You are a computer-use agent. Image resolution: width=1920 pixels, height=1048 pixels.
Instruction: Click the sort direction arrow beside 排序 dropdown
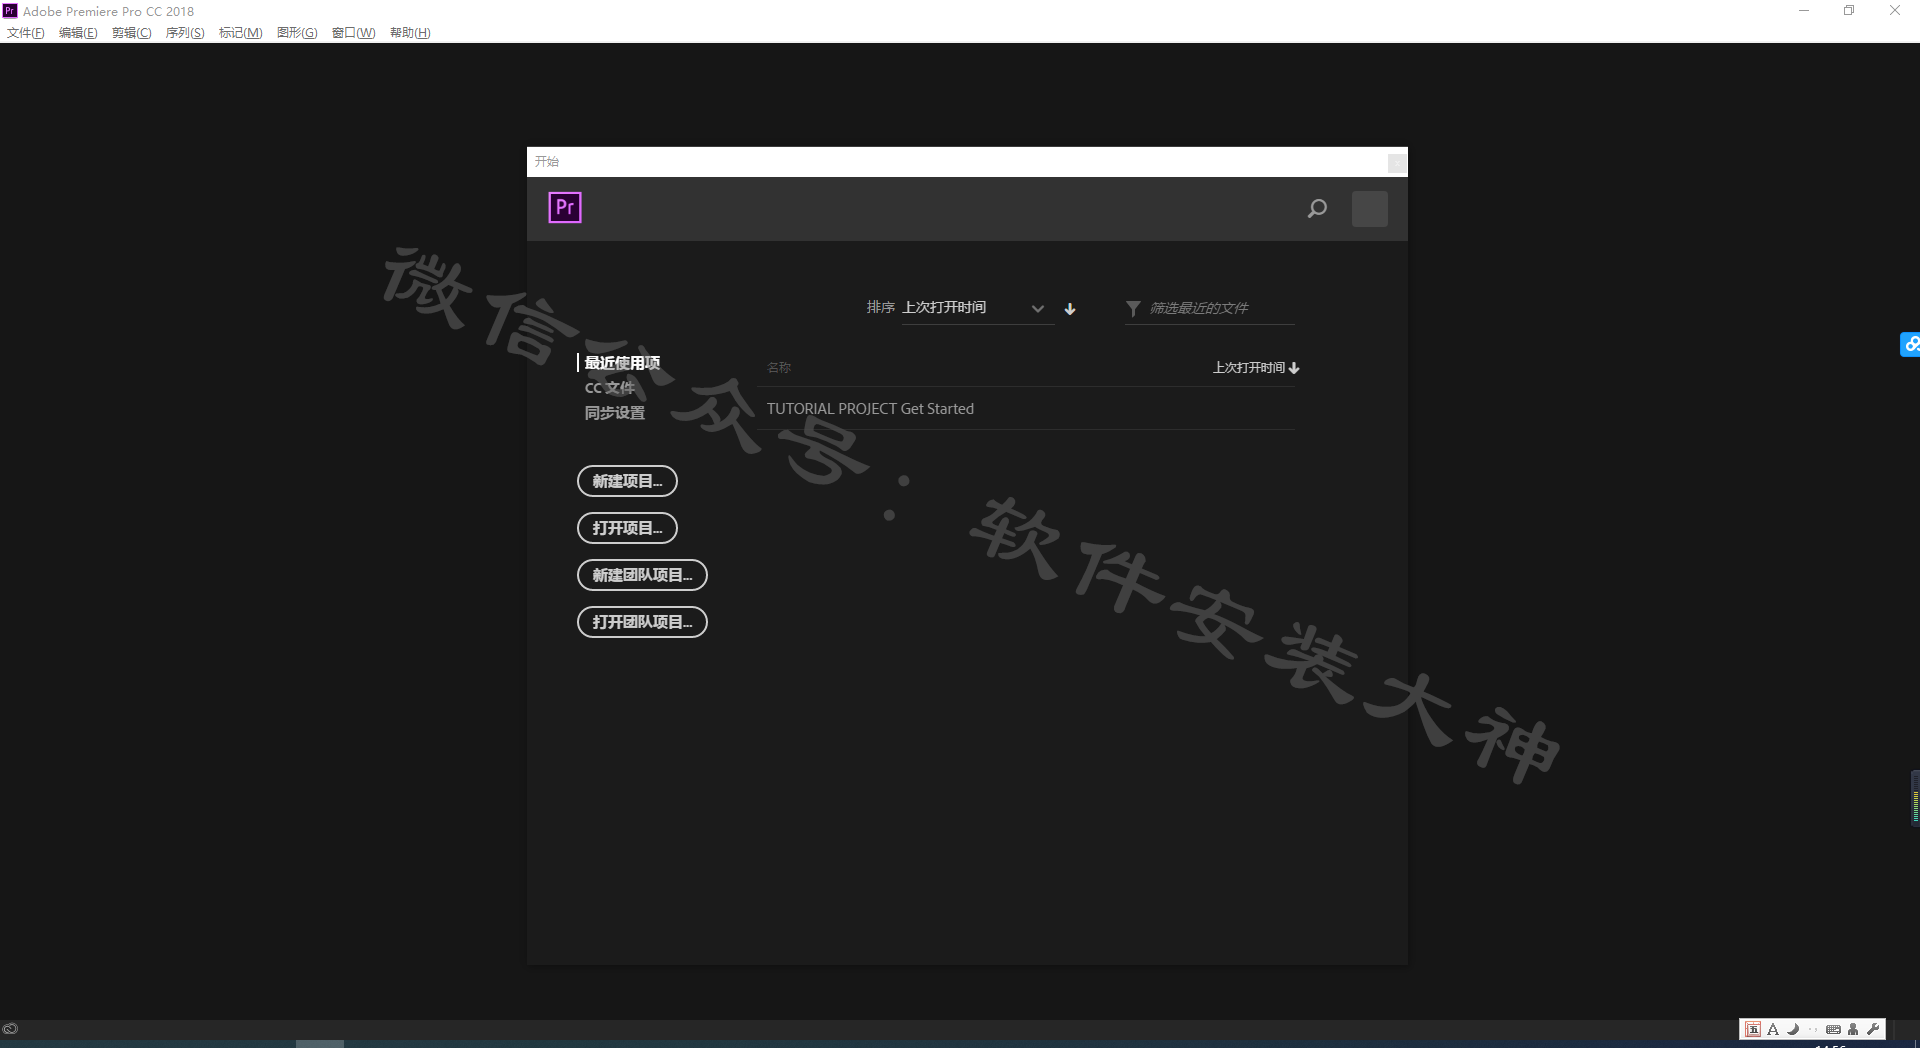point(1070,309)
